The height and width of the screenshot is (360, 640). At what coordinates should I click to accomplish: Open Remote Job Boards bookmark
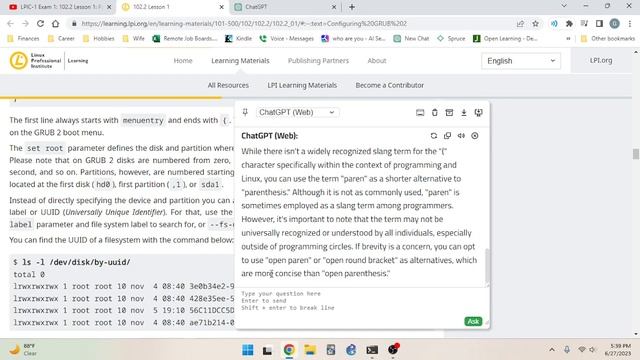click(185, 38)
